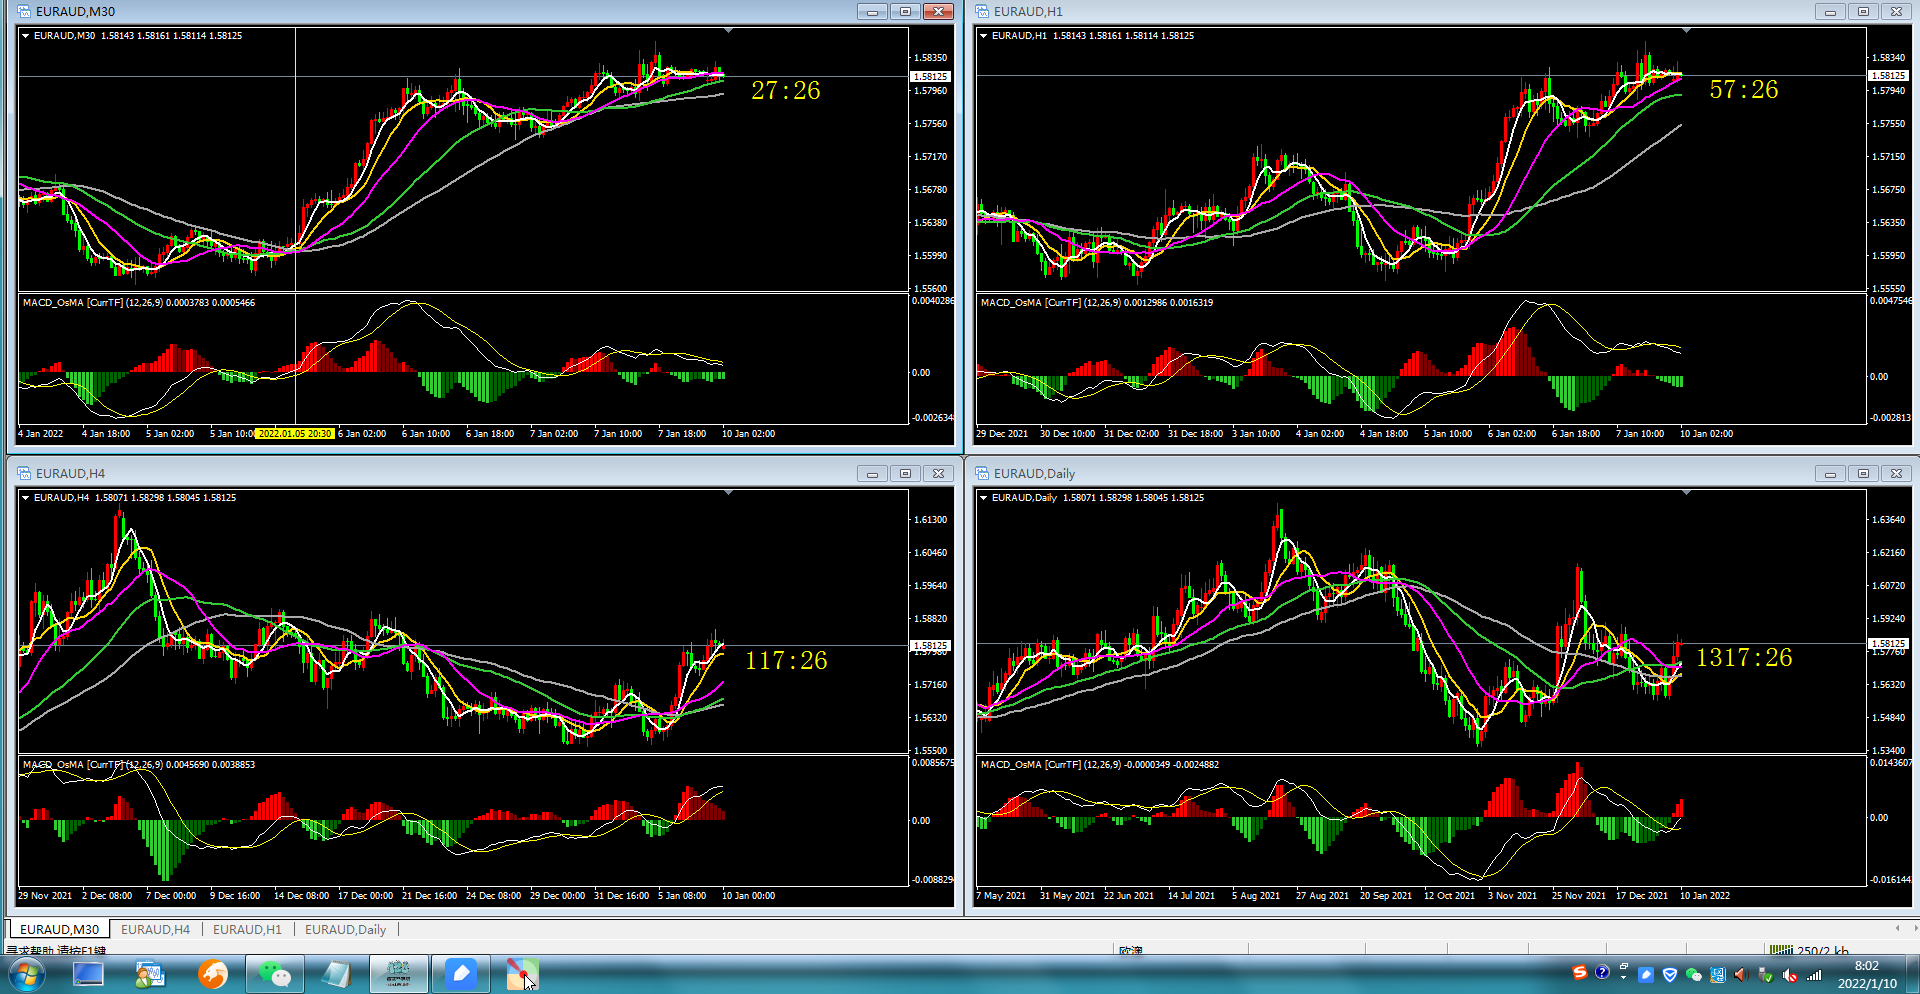Click the 1.58125 price label on H1 chart

1888,75
